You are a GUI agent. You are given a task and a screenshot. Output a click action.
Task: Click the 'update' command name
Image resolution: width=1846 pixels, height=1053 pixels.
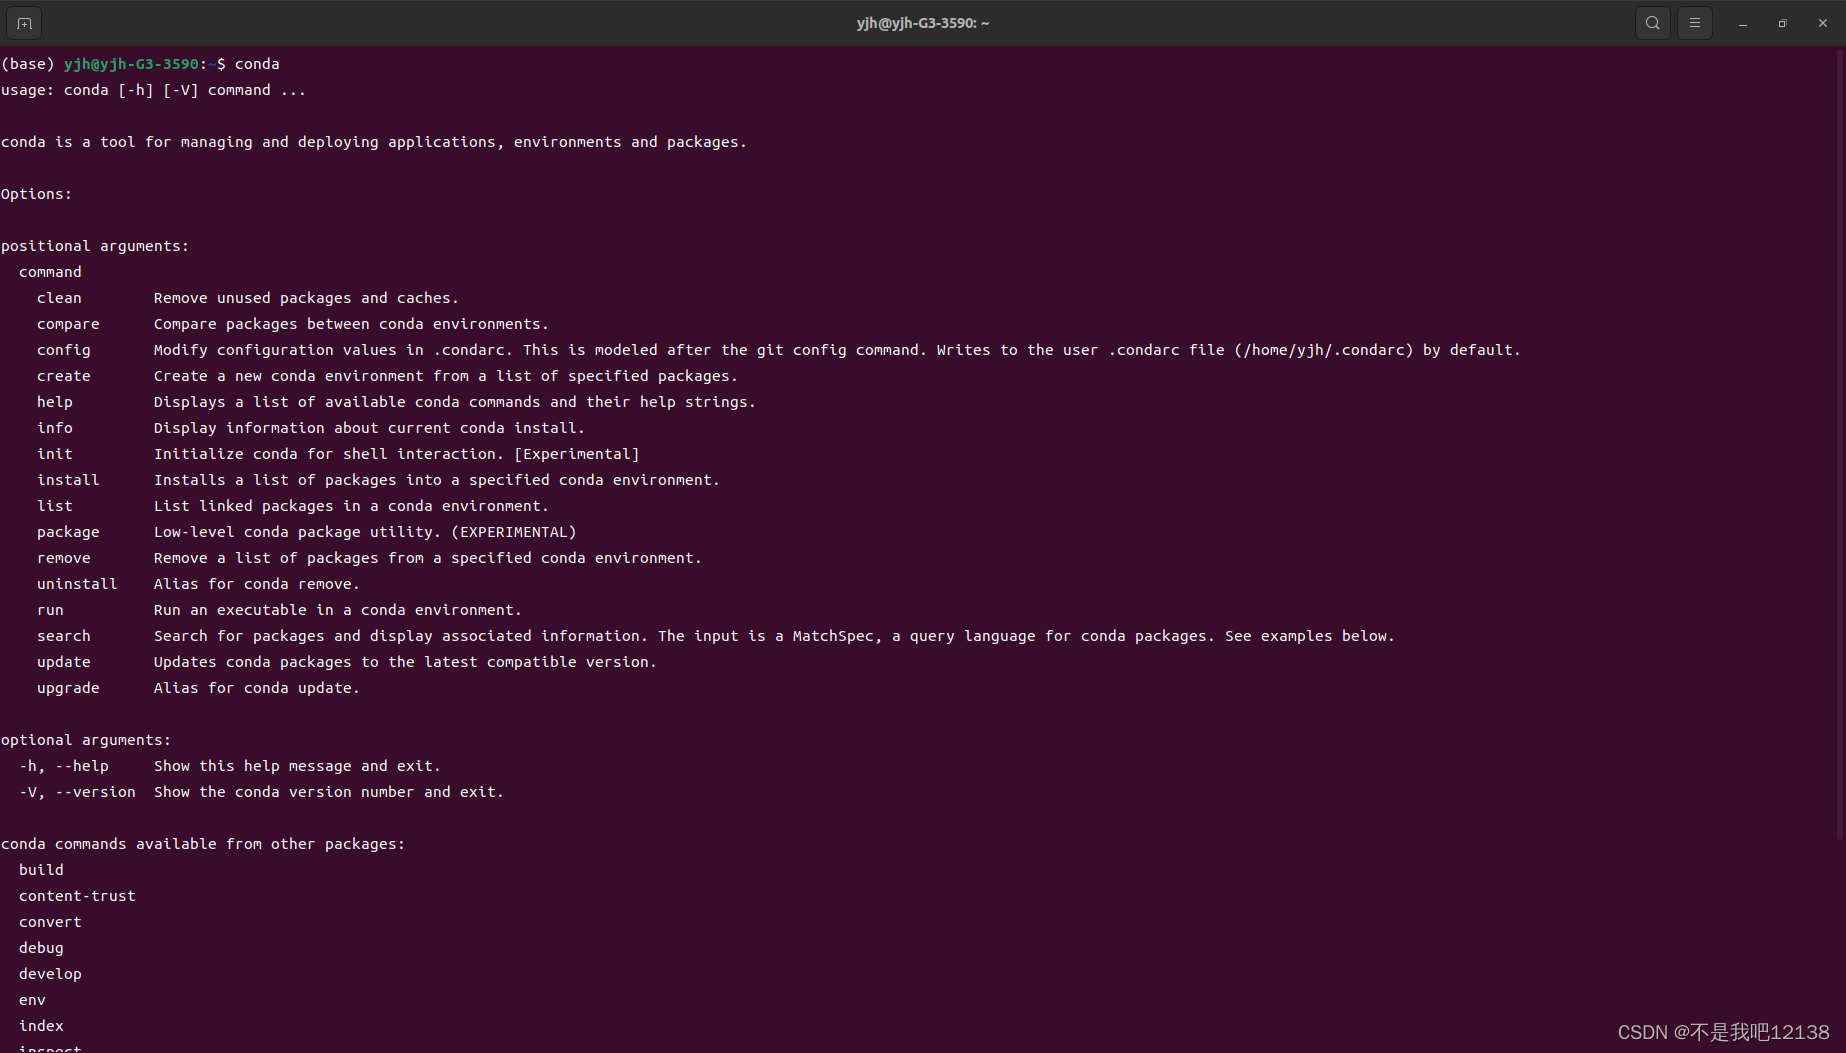[x=64, y=662]
